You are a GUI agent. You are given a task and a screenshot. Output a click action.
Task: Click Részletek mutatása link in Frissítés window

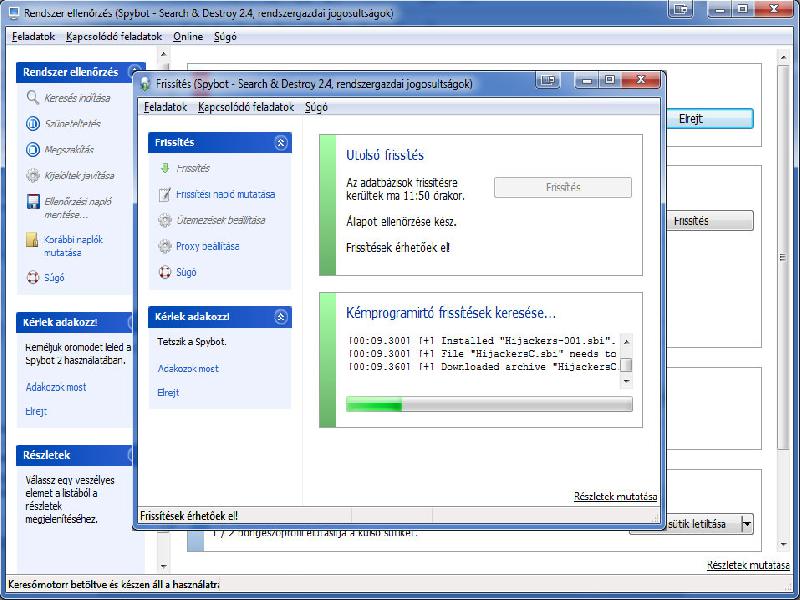[615, 496]
